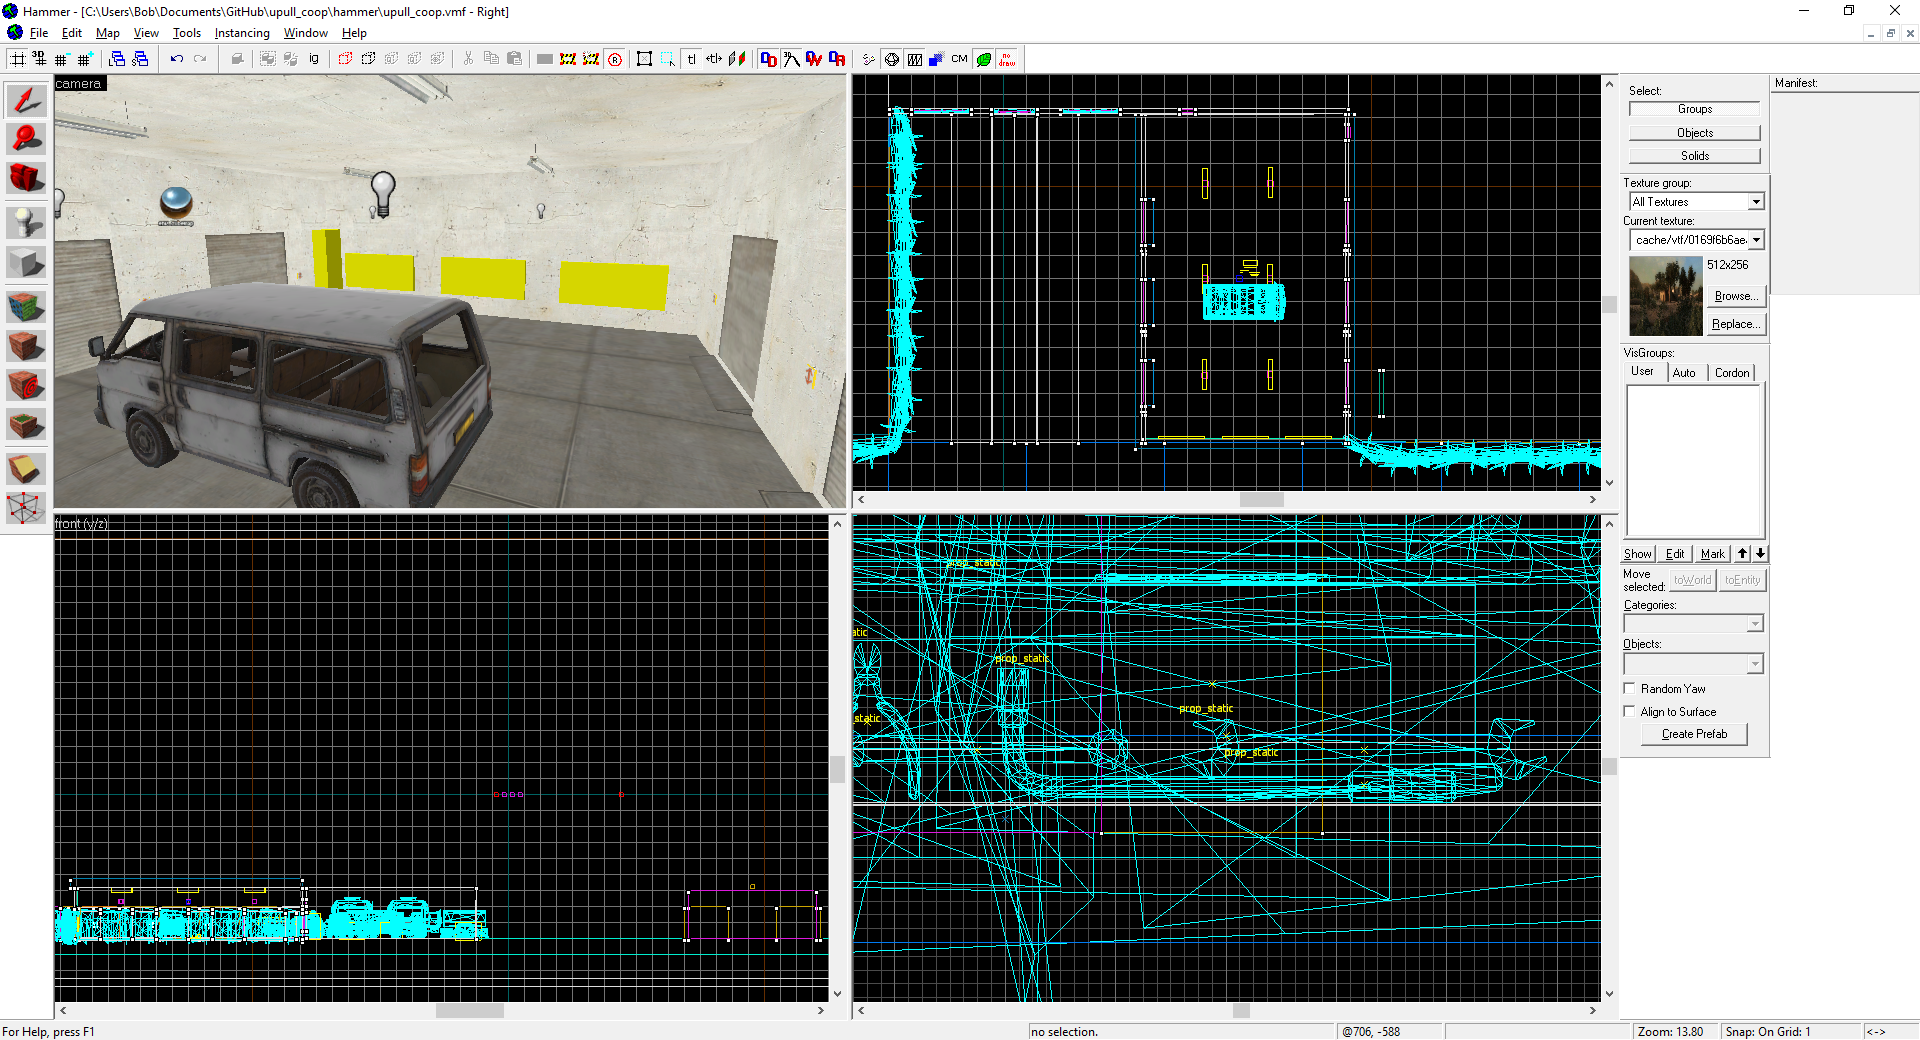Toggle Radius Culling 'R' button
Screen dimensions: 1920x1040
(x=615, y=59)
